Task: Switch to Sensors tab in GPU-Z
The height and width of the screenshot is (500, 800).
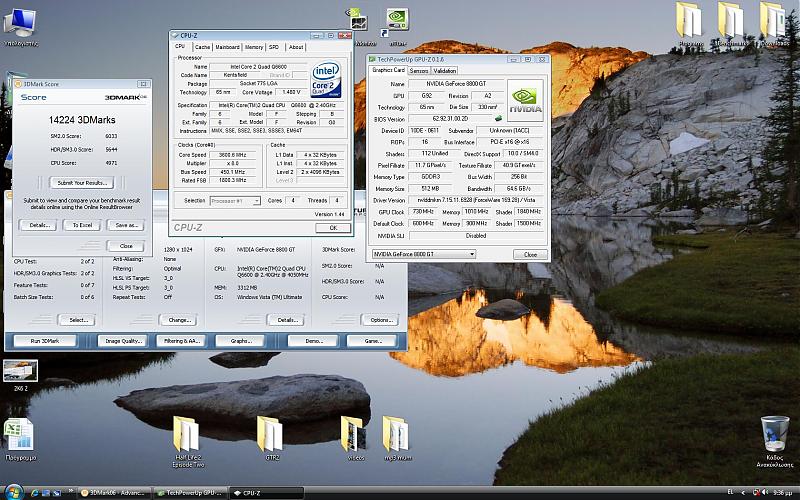Action: pyautogui.click(x=419, y=71)
